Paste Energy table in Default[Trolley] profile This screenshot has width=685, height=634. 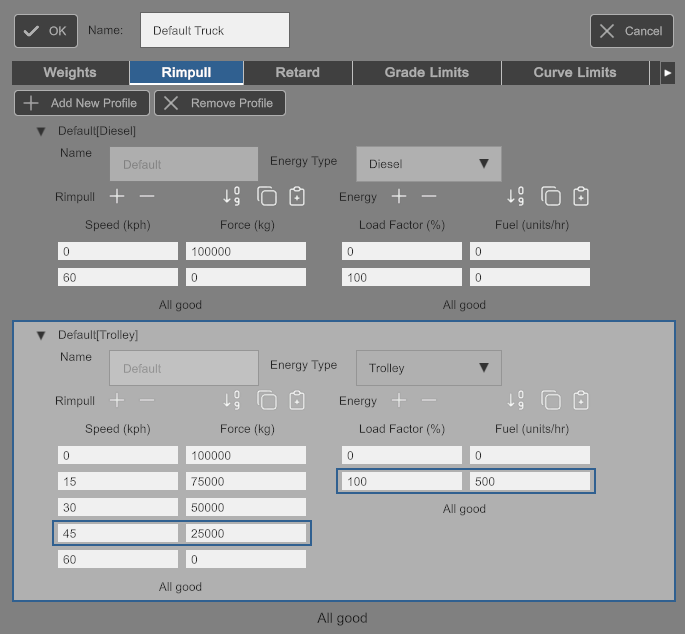pos(581,400)
